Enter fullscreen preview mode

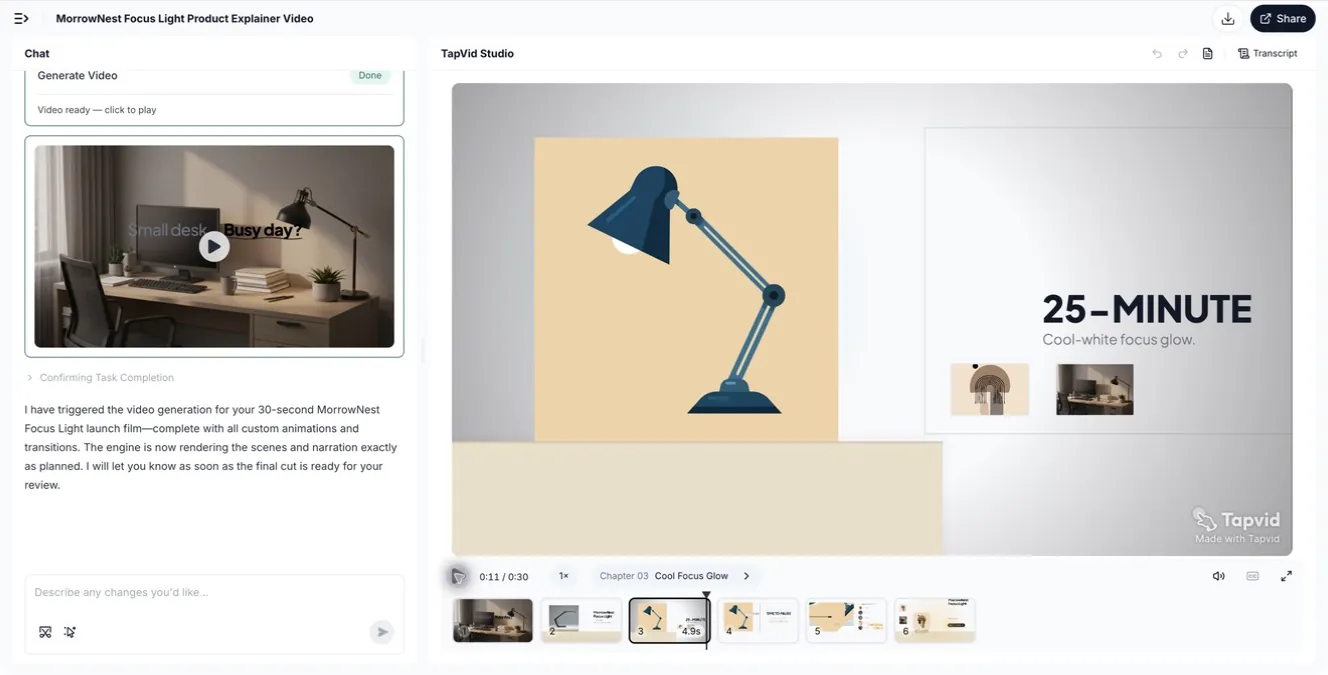click(1286, 576)
